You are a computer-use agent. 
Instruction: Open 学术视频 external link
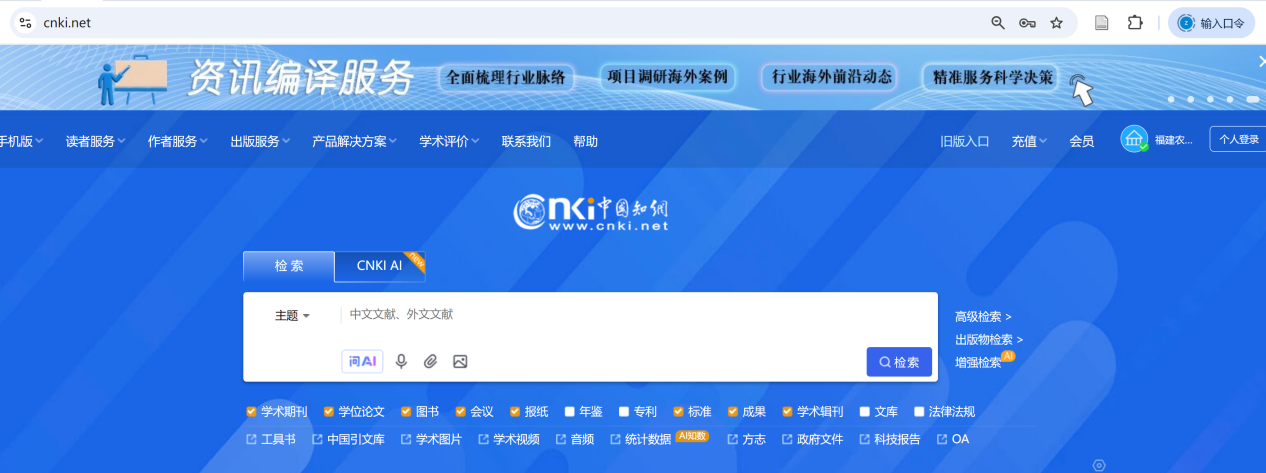click(509, 439)
